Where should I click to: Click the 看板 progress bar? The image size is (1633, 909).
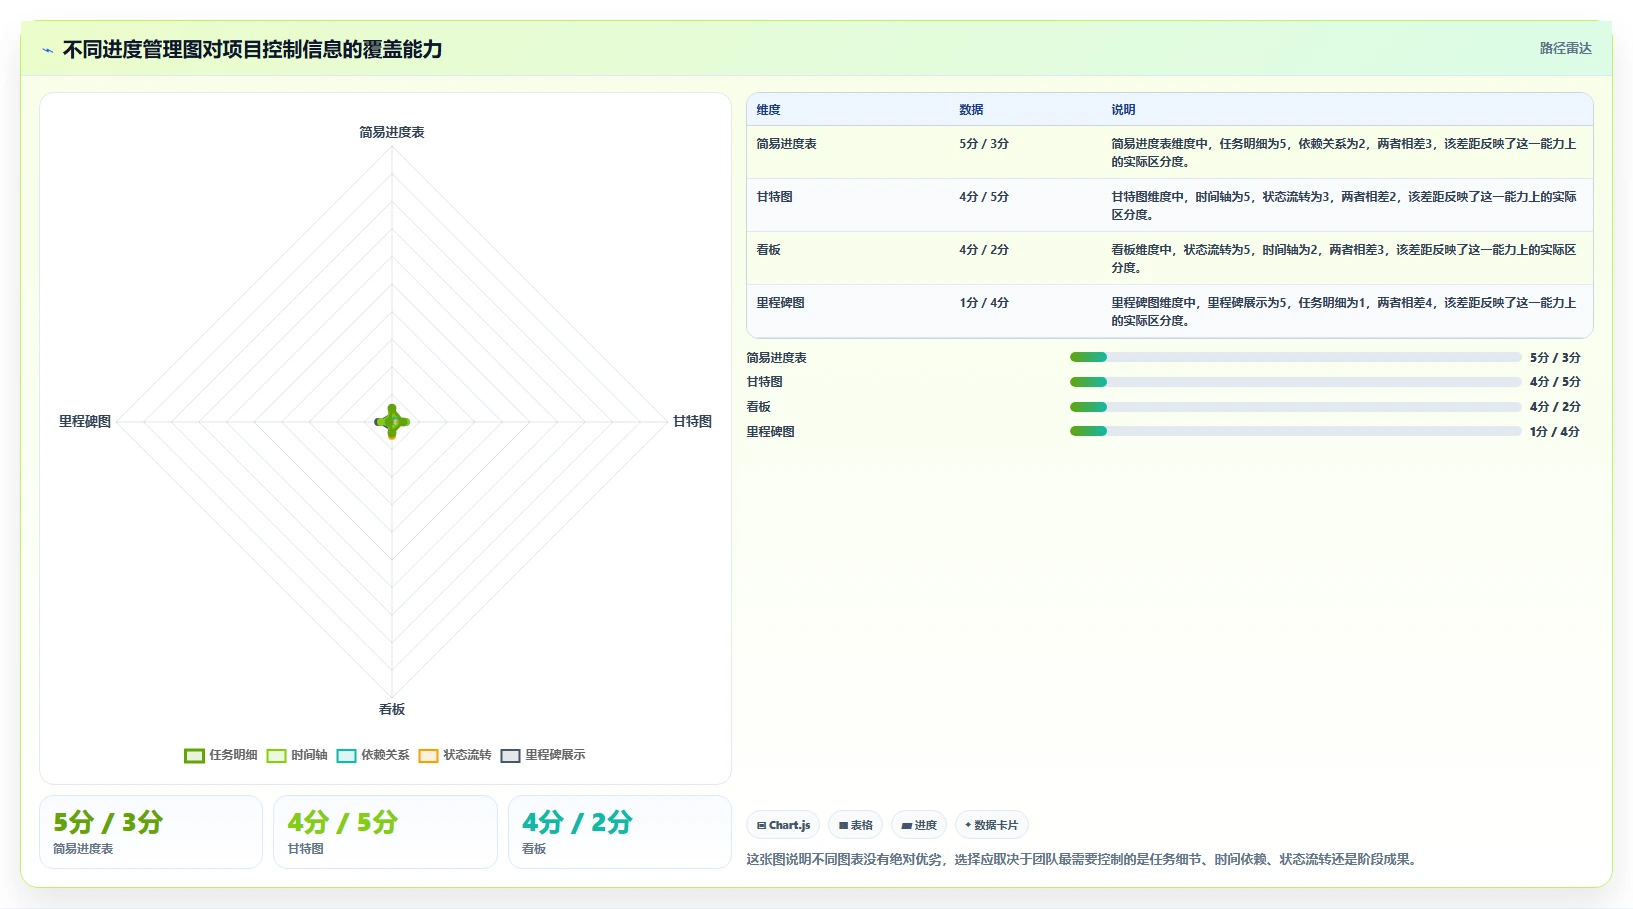[x=1295, y=407]
